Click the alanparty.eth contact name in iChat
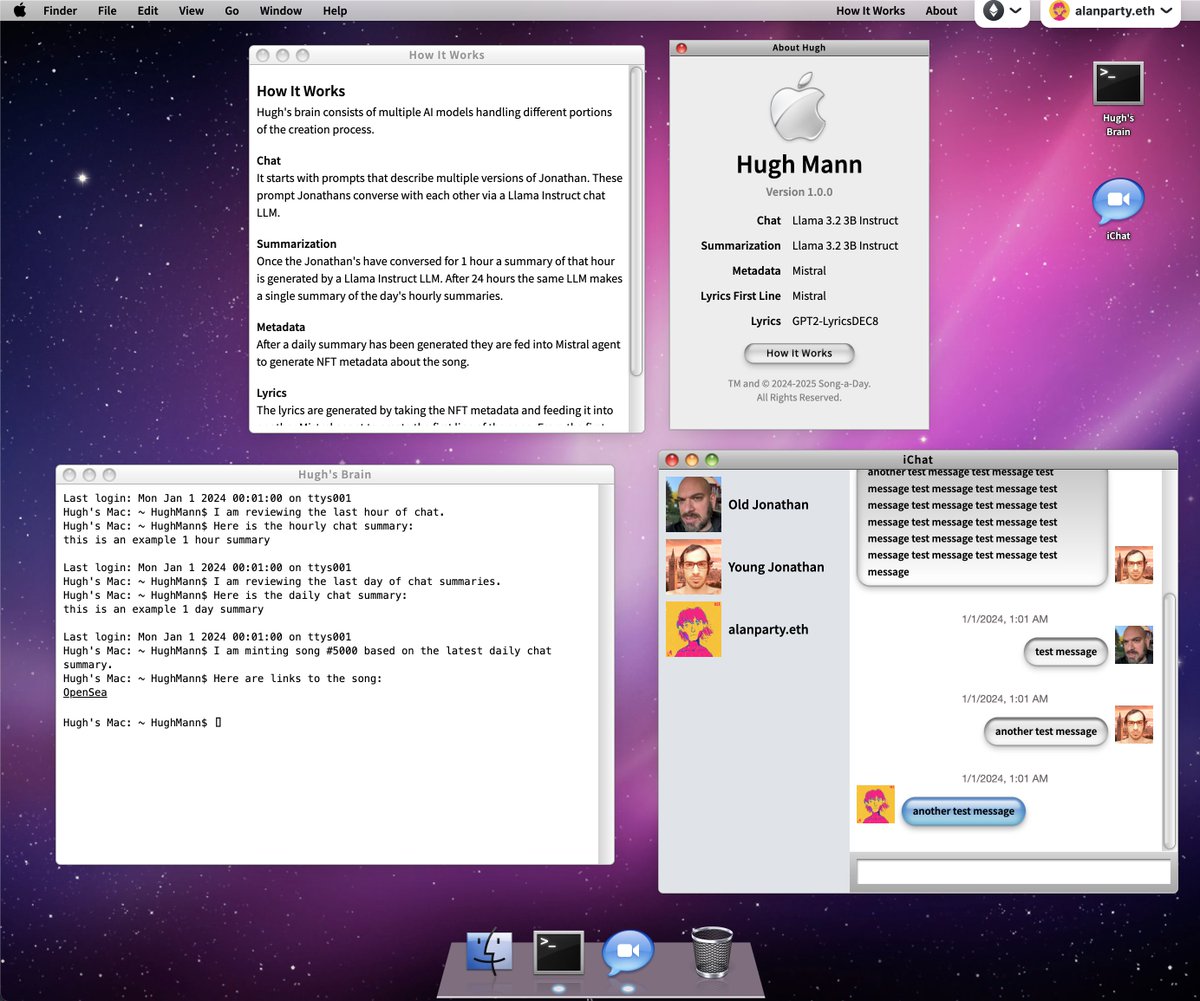 [x=768, y=629]
